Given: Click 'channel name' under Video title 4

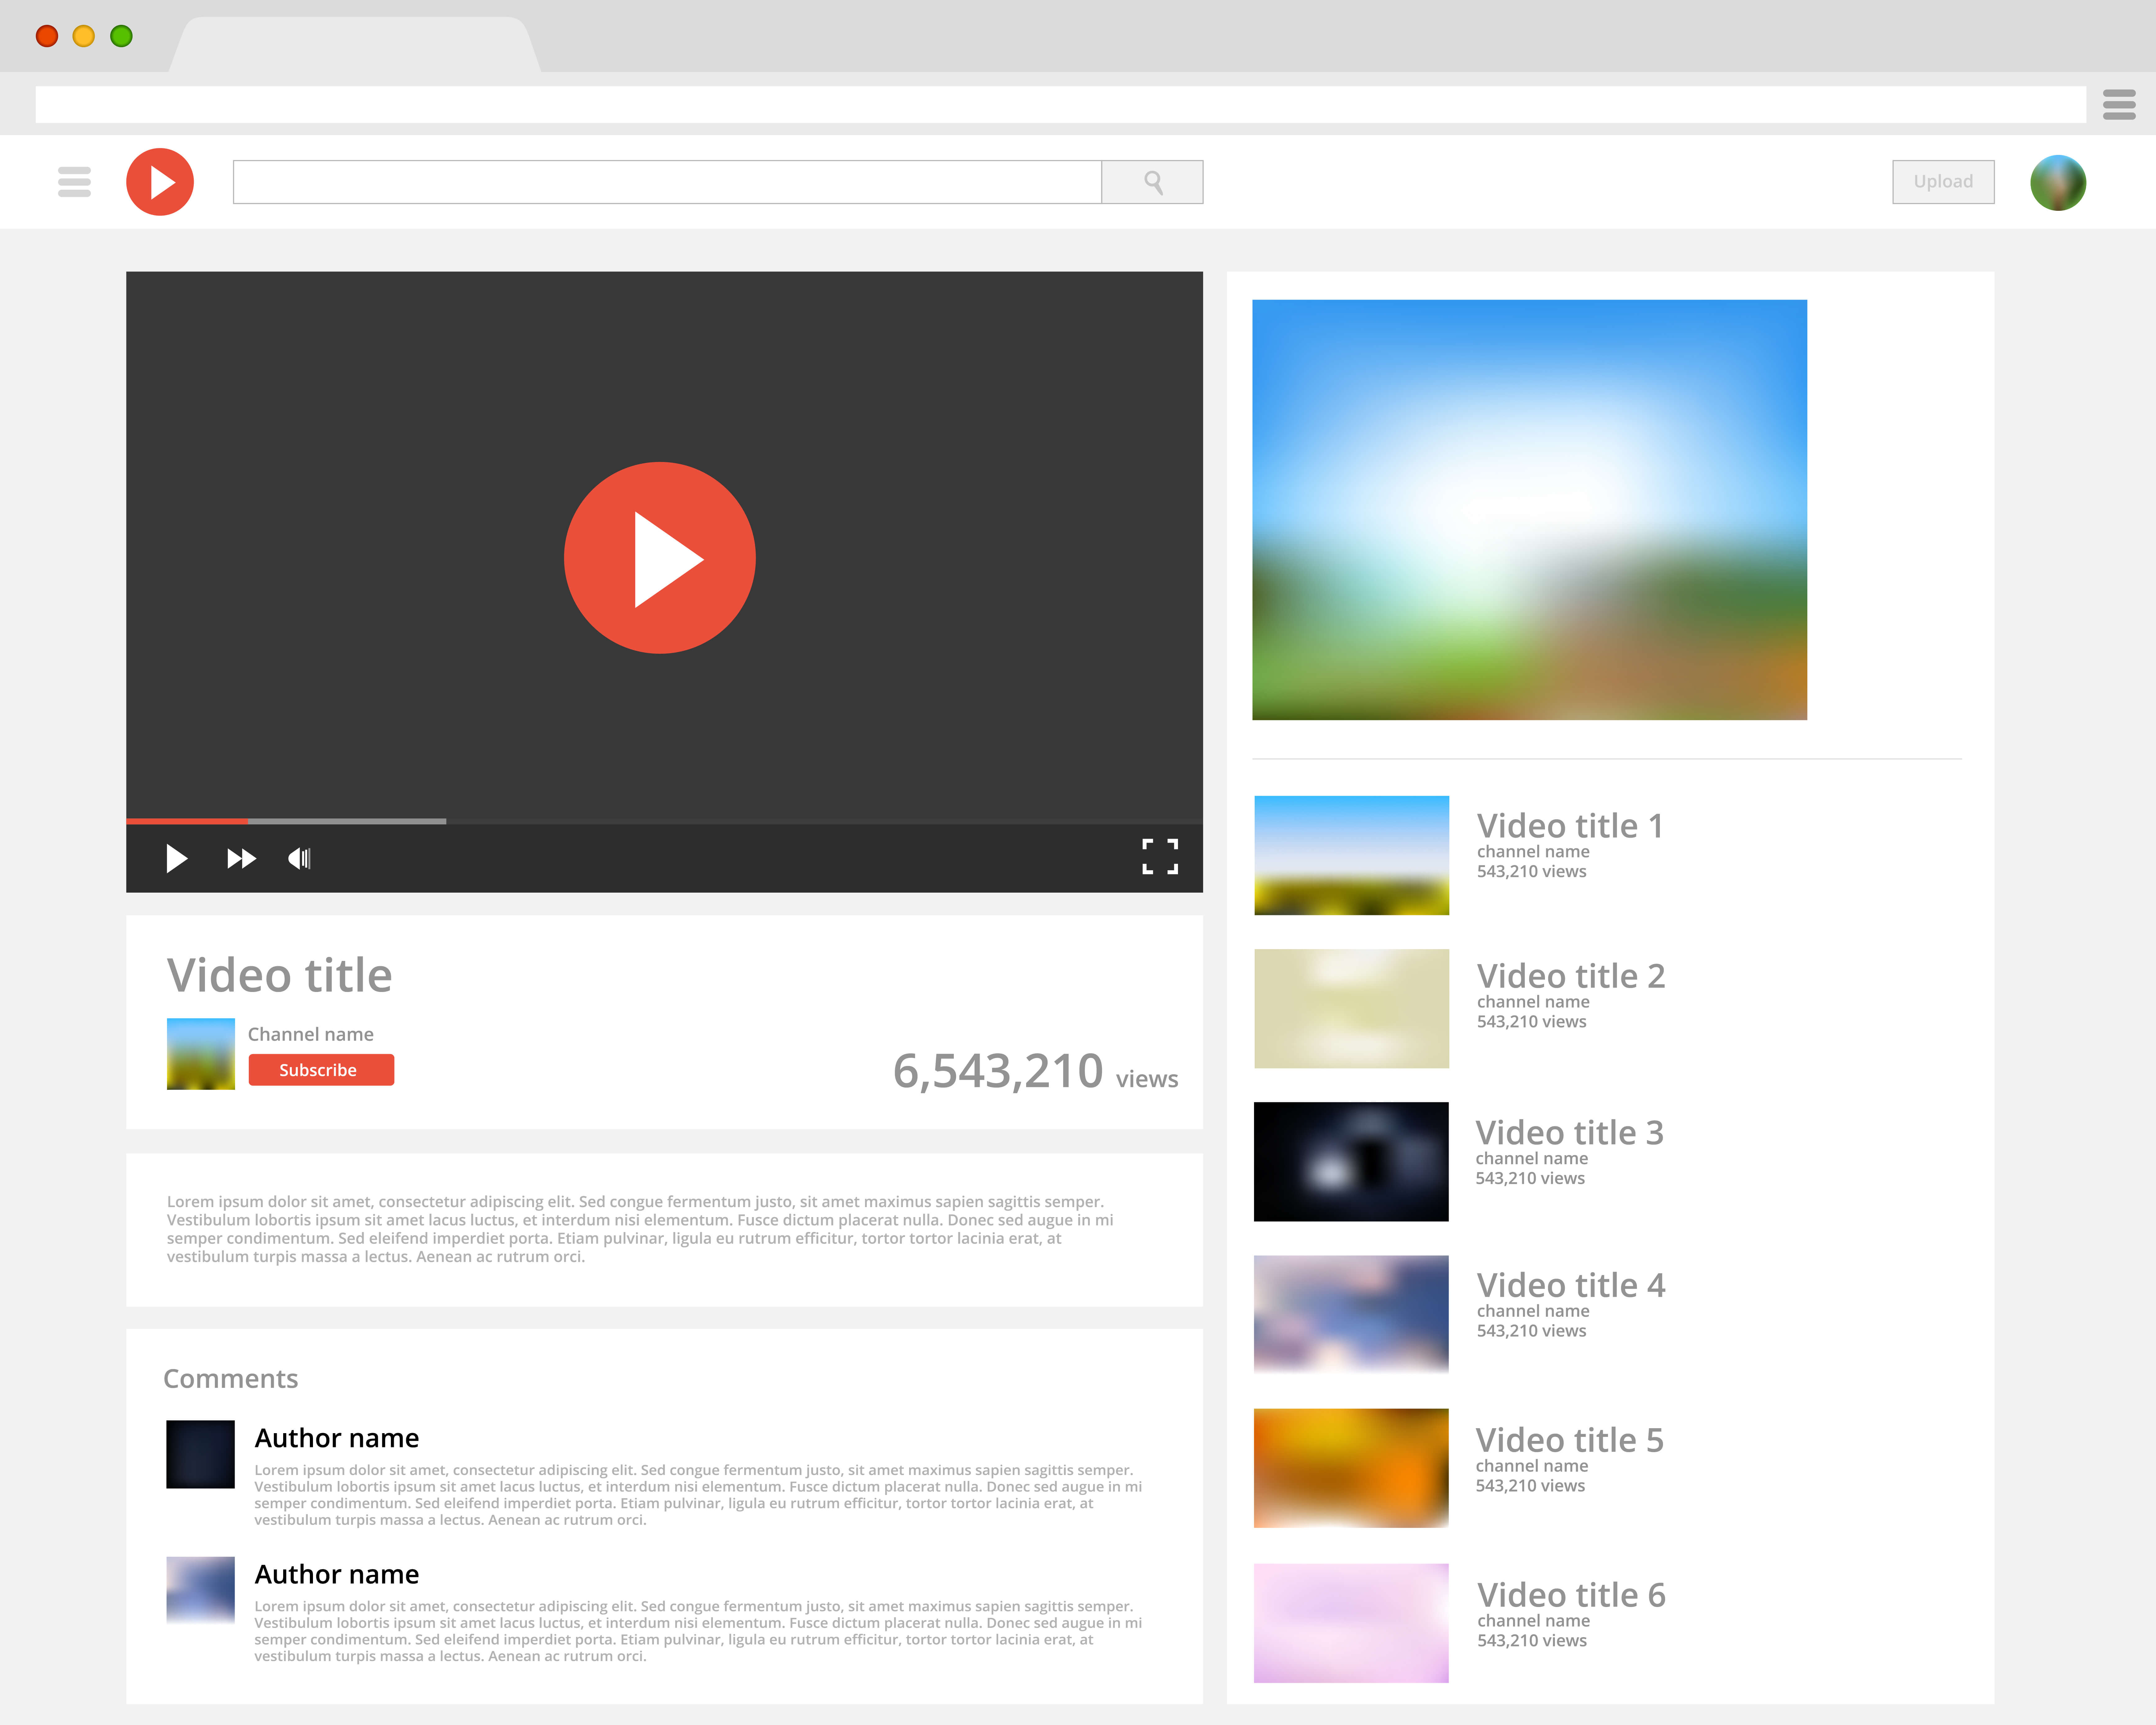Looking at the screenshot, I should click(1533, 1311).
